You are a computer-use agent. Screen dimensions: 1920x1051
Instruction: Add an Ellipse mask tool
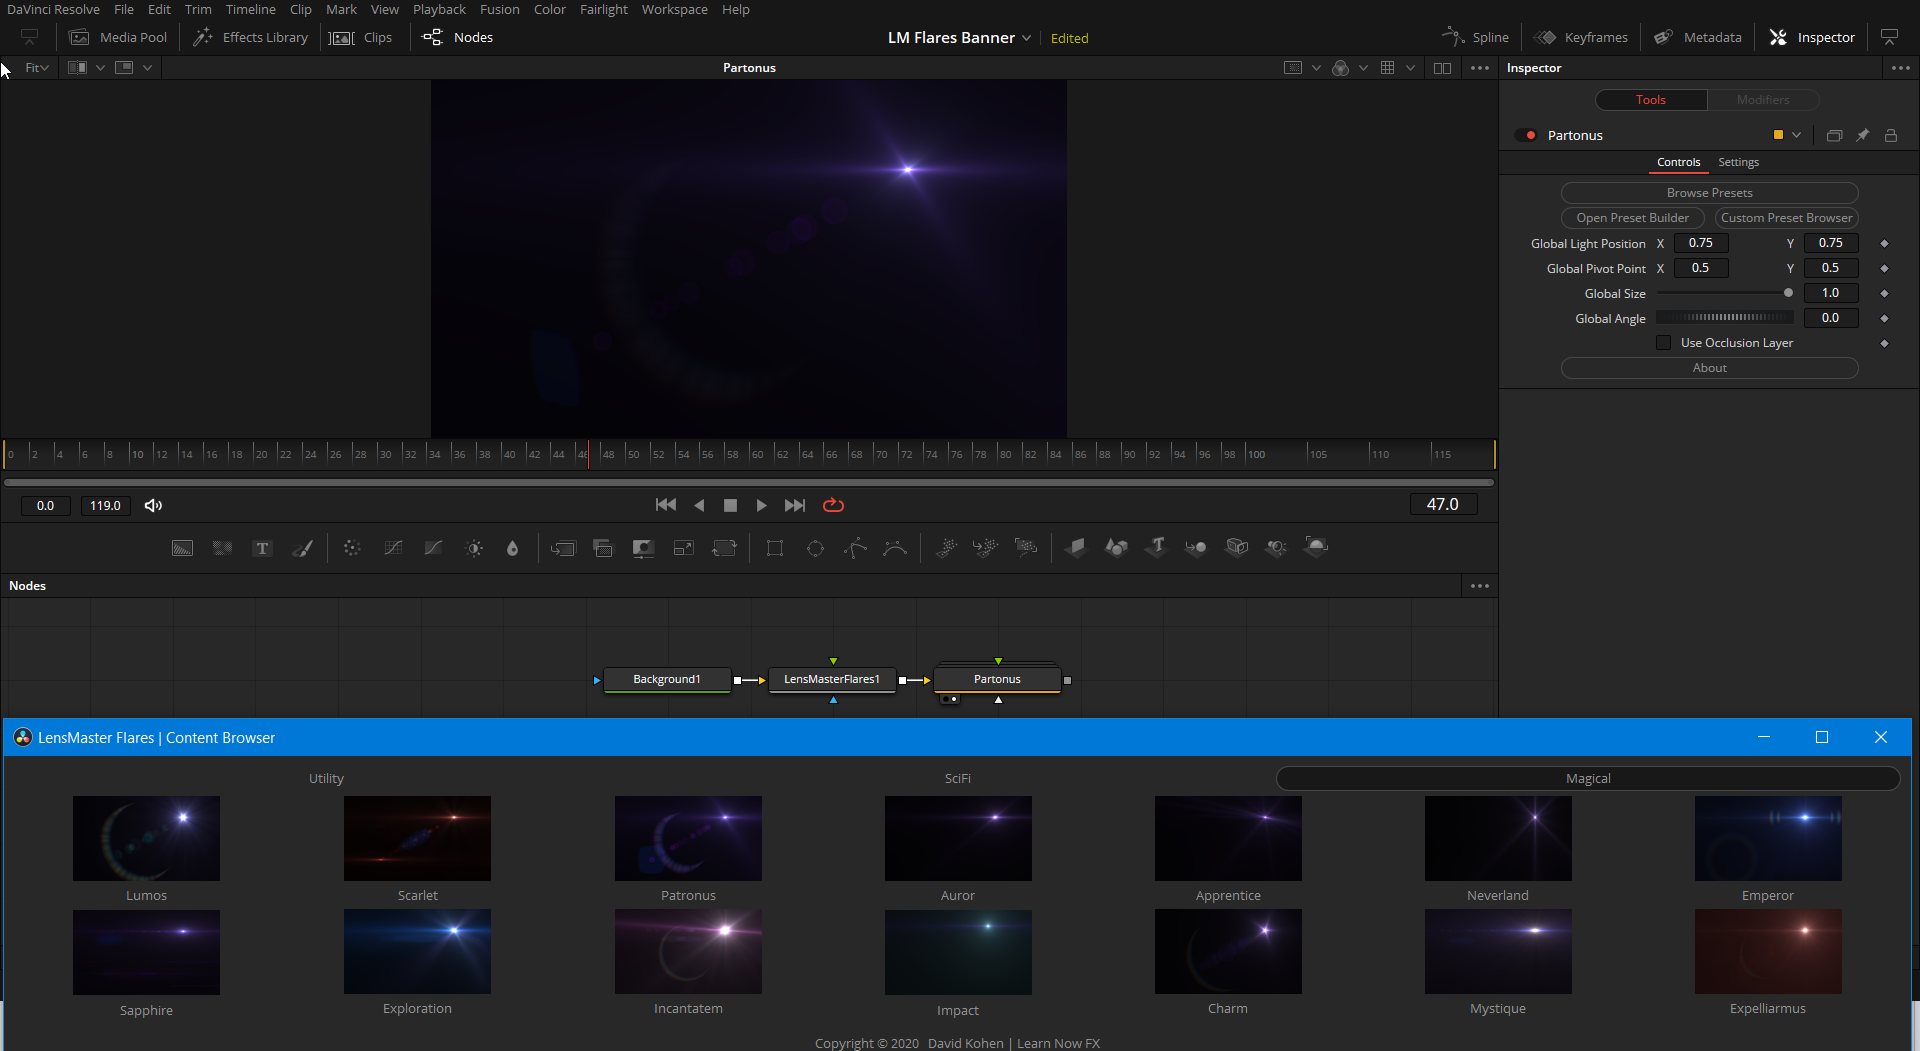point(815,548)
